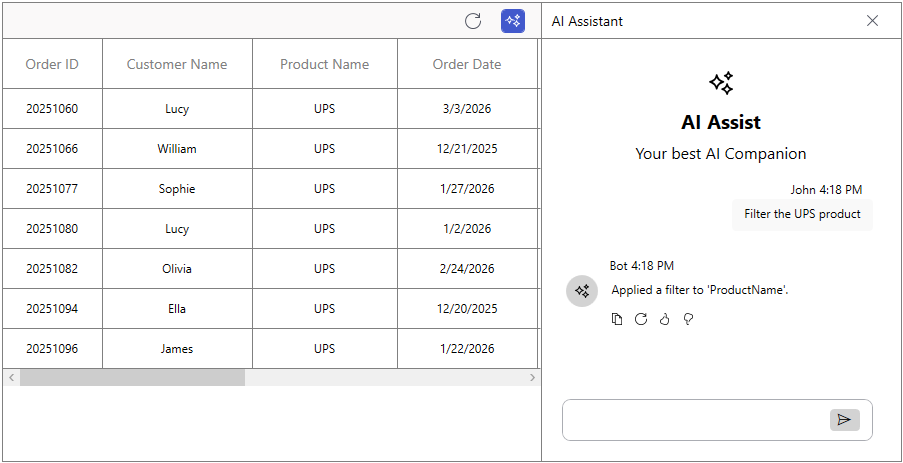
Task: Click the scrollbar right arrow
Action: click(x=532, y=378)
